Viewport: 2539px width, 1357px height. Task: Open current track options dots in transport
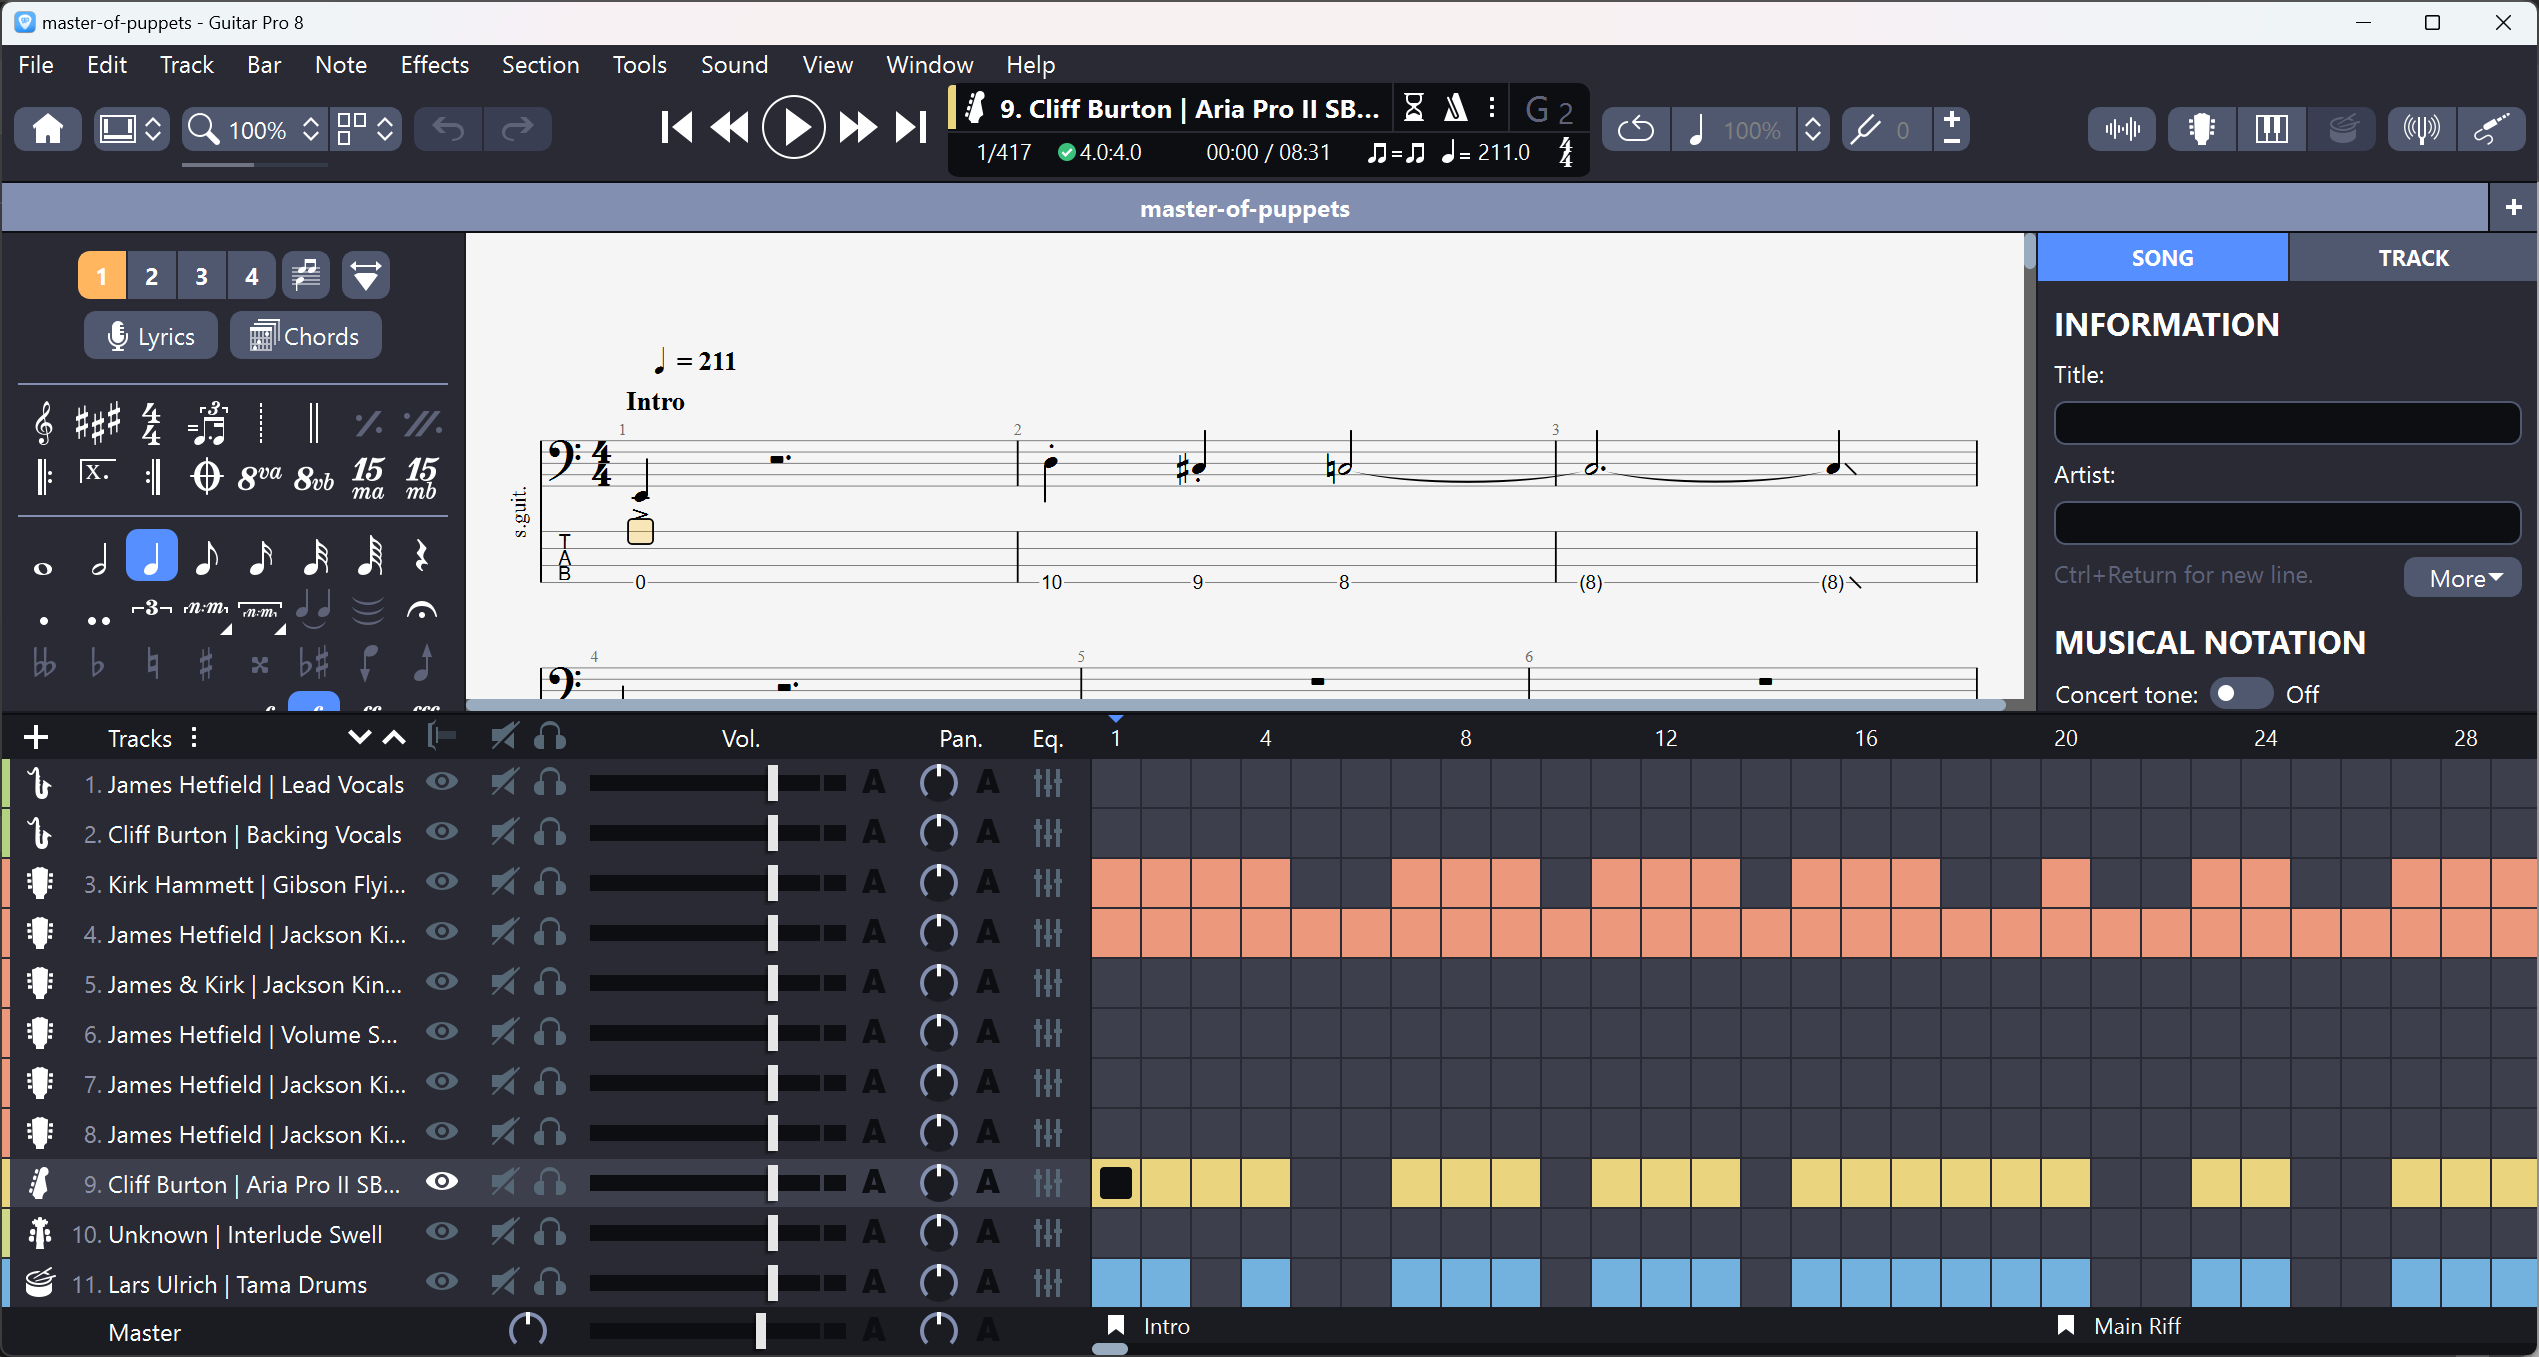click(x=1492, y=107)
